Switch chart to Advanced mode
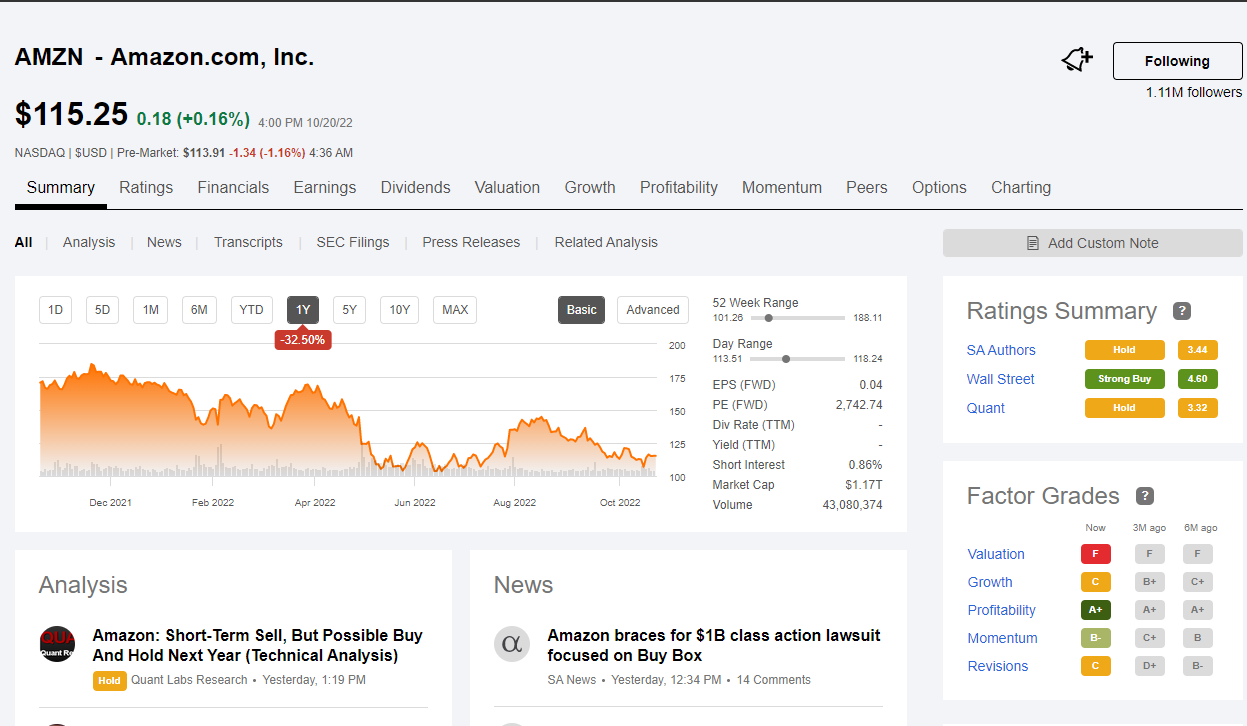 (653, 310)
